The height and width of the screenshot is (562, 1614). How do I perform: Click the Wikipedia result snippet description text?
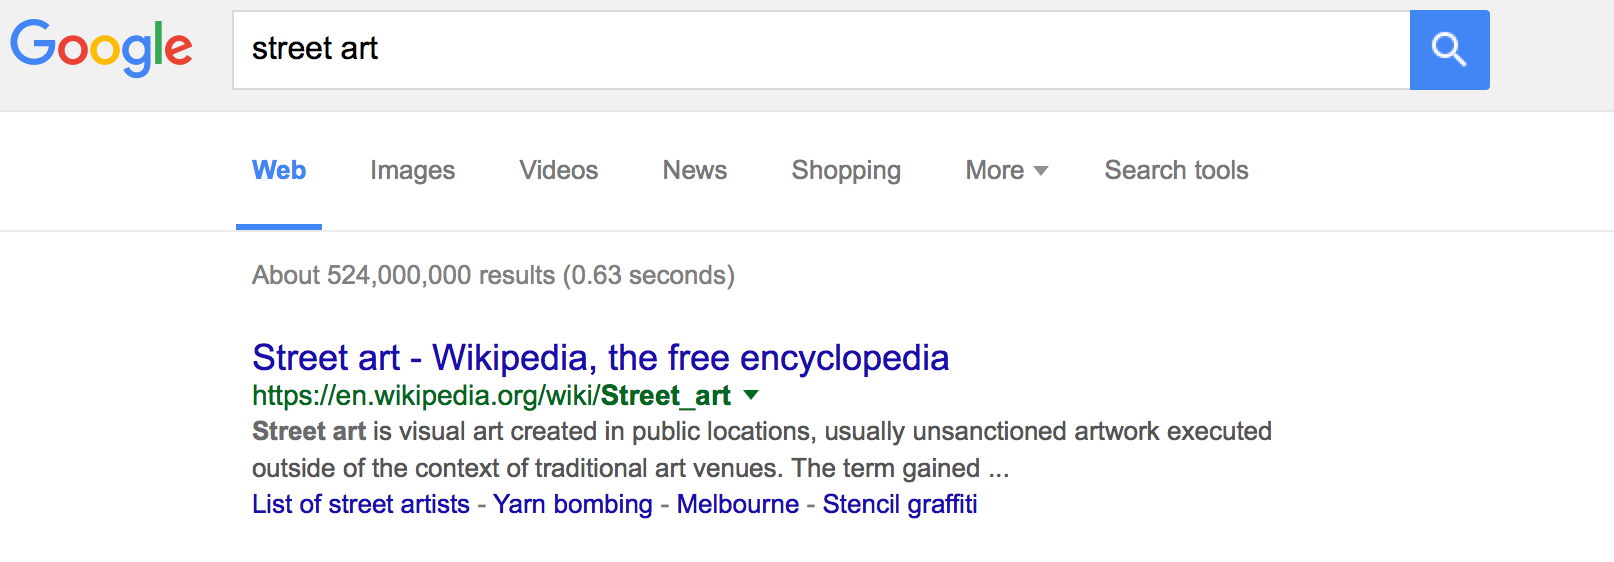760,450
